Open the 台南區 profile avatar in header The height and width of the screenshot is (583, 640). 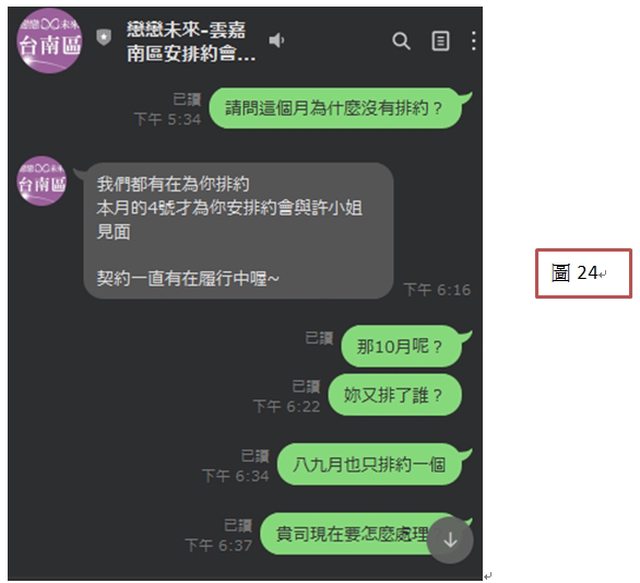click(49, 41)
